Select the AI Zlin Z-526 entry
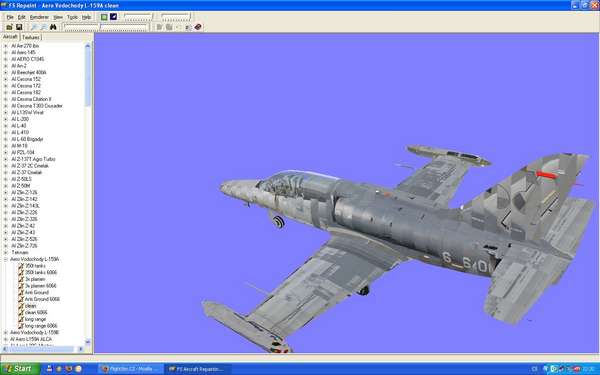Screen dimensions: 600x375 point(24,239)
